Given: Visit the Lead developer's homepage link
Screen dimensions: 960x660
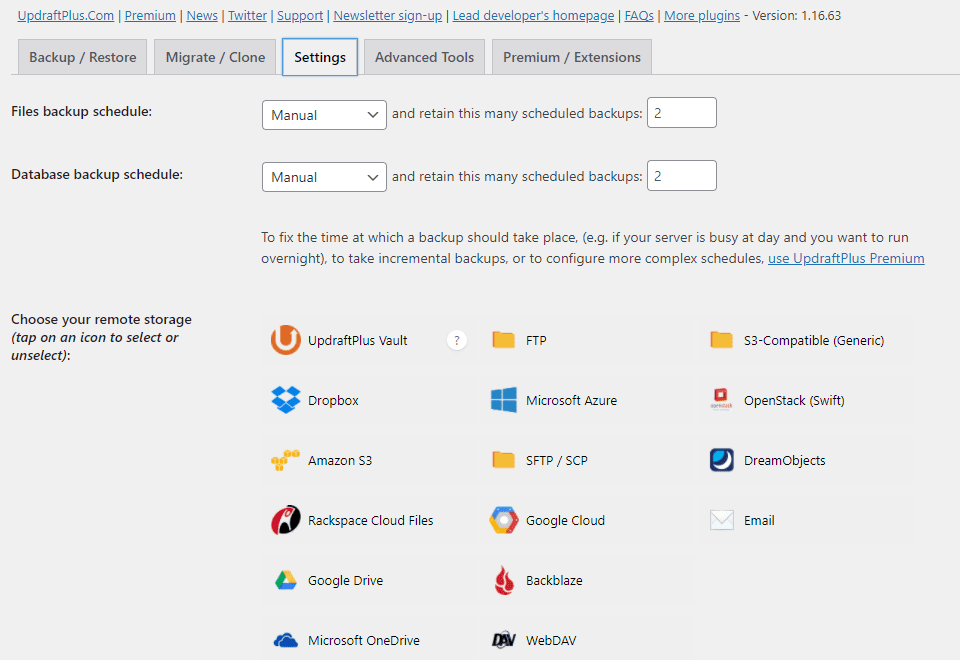Looking at the screenshot, I should click(533, 15).
